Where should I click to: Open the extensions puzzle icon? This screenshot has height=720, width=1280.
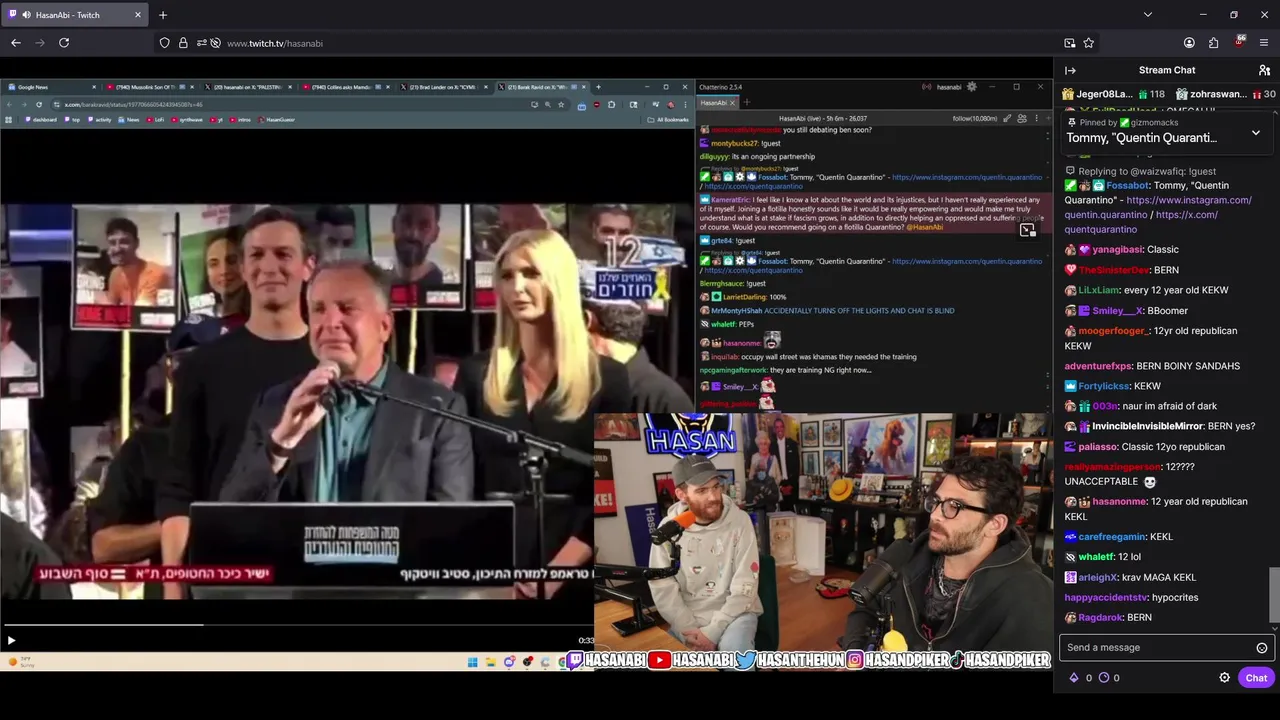pos(1213,43)
